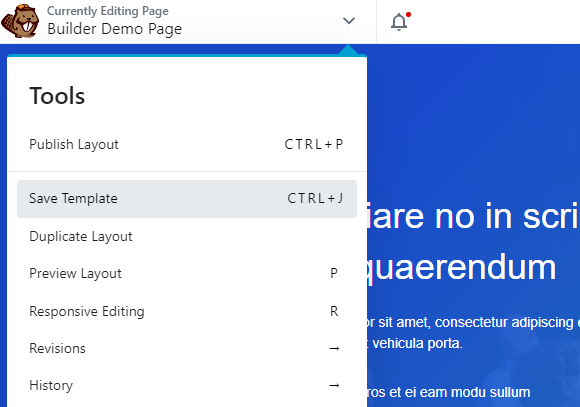Select Publish Layout from Tools menu

[x=187, y=144]
